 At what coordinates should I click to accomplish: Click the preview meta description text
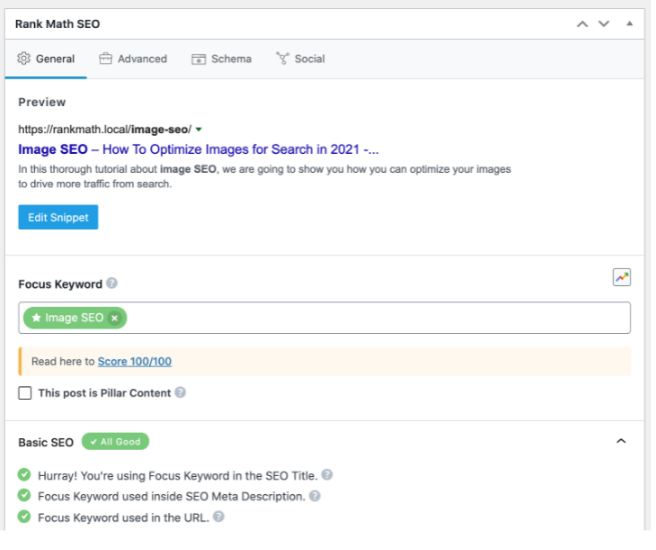(264, 177)
